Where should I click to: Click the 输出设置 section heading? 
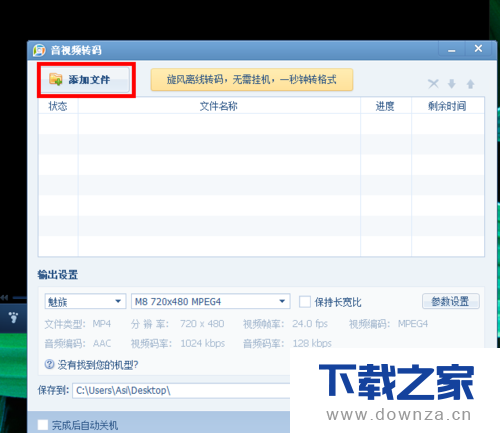point(58,275)
